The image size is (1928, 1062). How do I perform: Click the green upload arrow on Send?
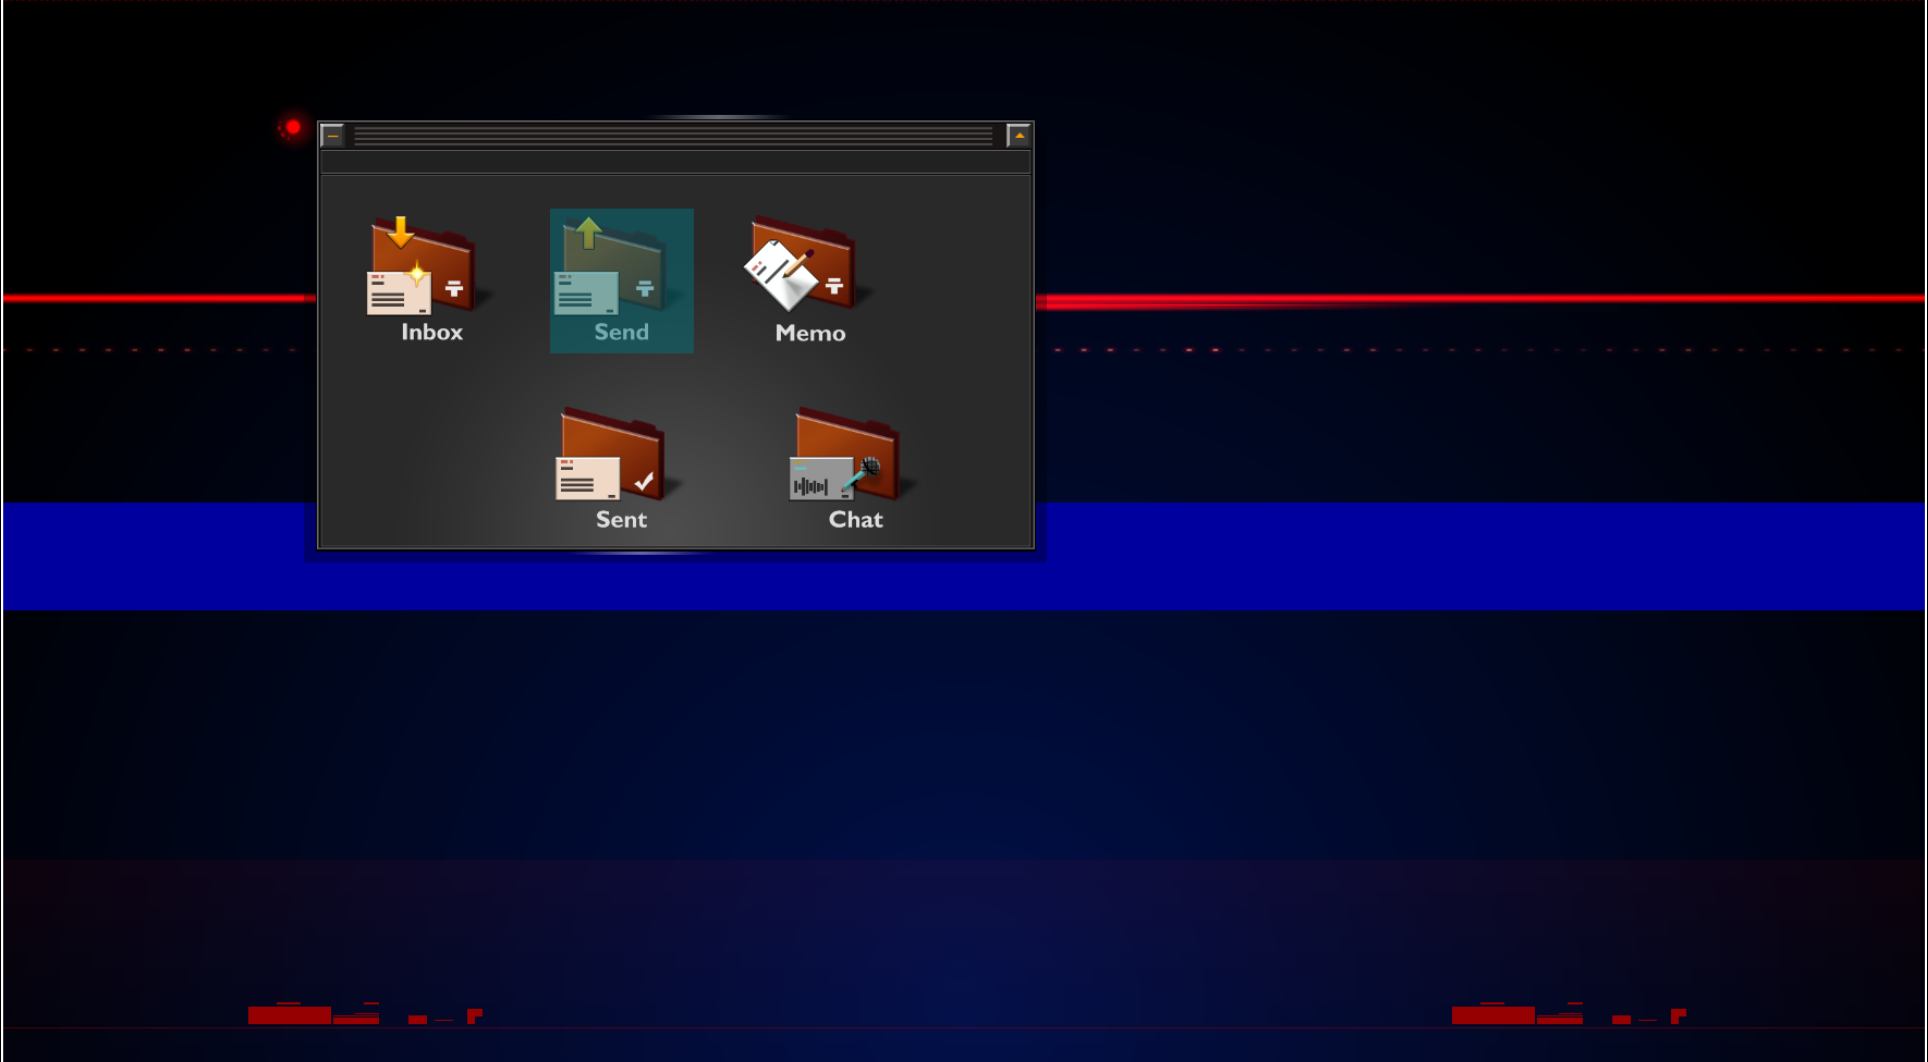pyautogui.click(x=588, y=232)
